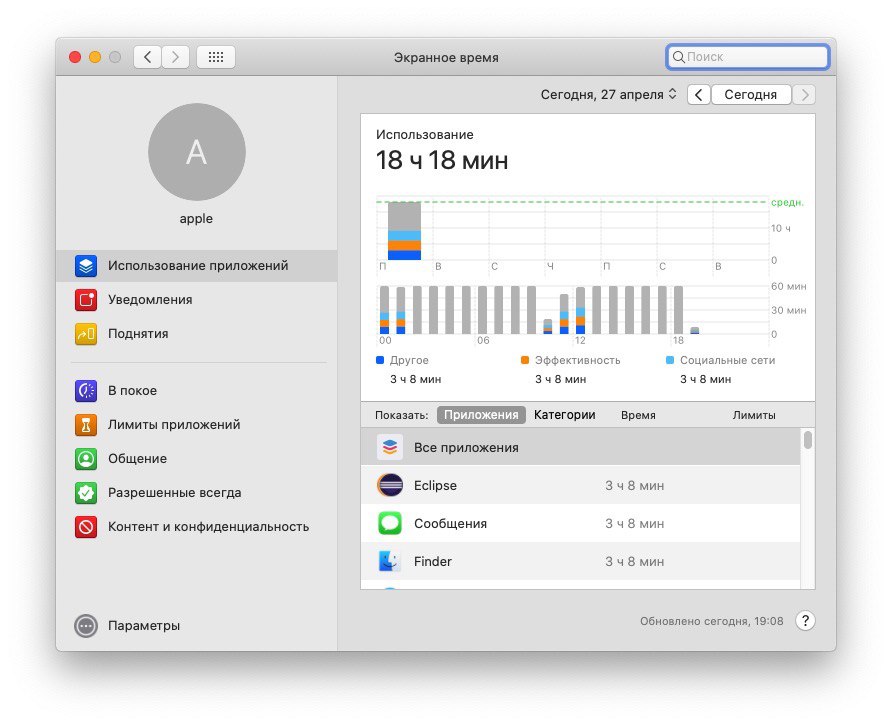Click the Экранное время window title
Image resolution: width=892 pixels, height=725 pixels.
pos(446,57)
